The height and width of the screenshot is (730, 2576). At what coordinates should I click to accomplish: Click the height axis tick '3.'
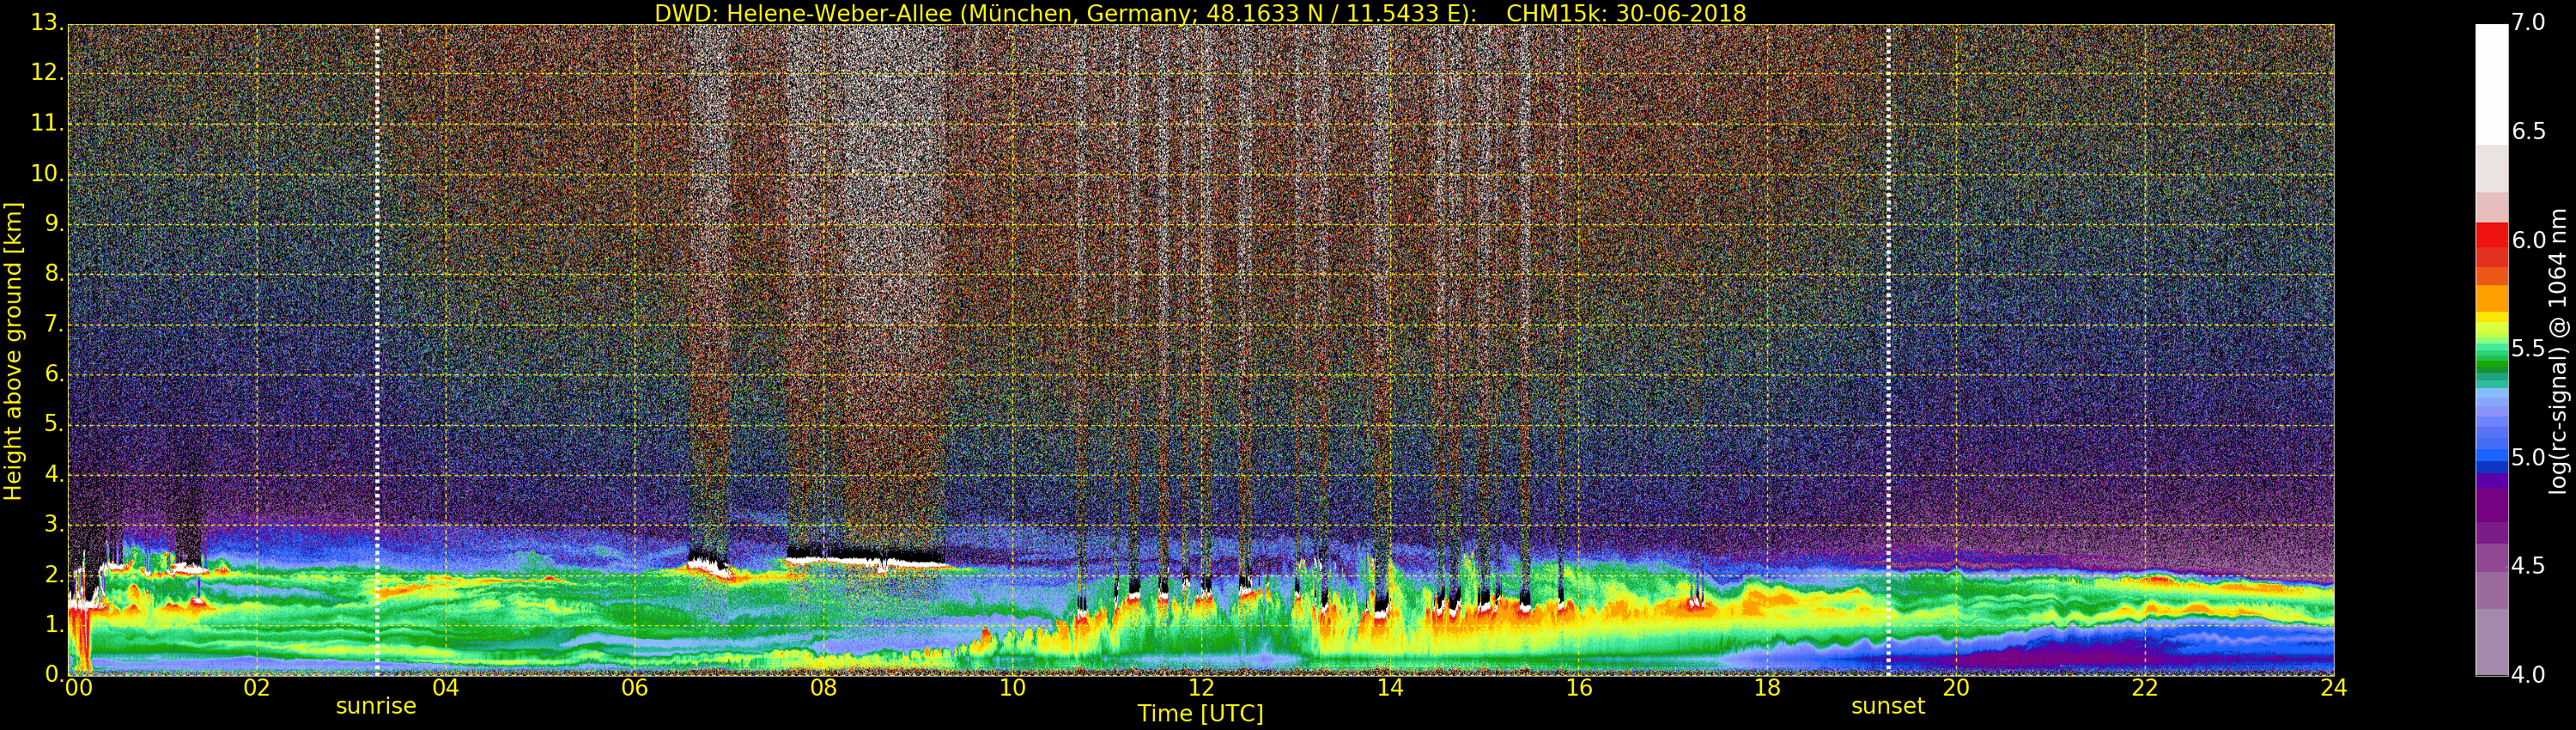[54, 523]
